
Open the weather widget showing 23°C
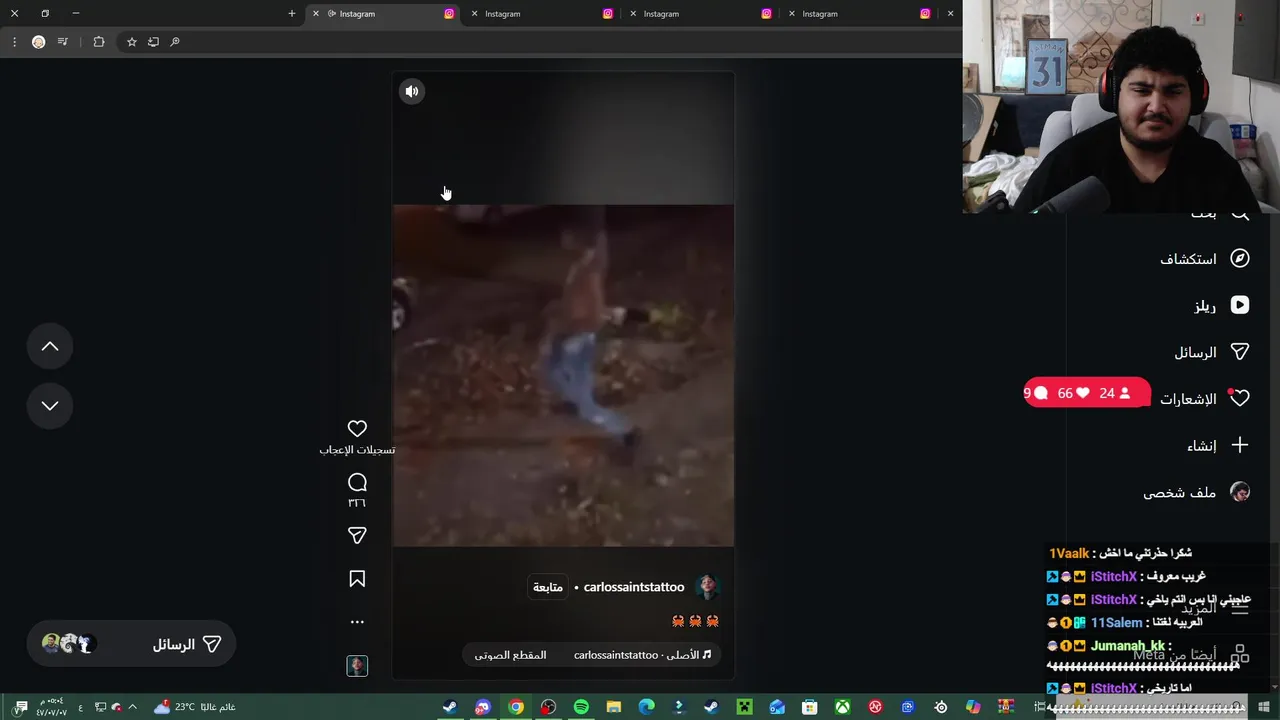(x=195, y=707)
